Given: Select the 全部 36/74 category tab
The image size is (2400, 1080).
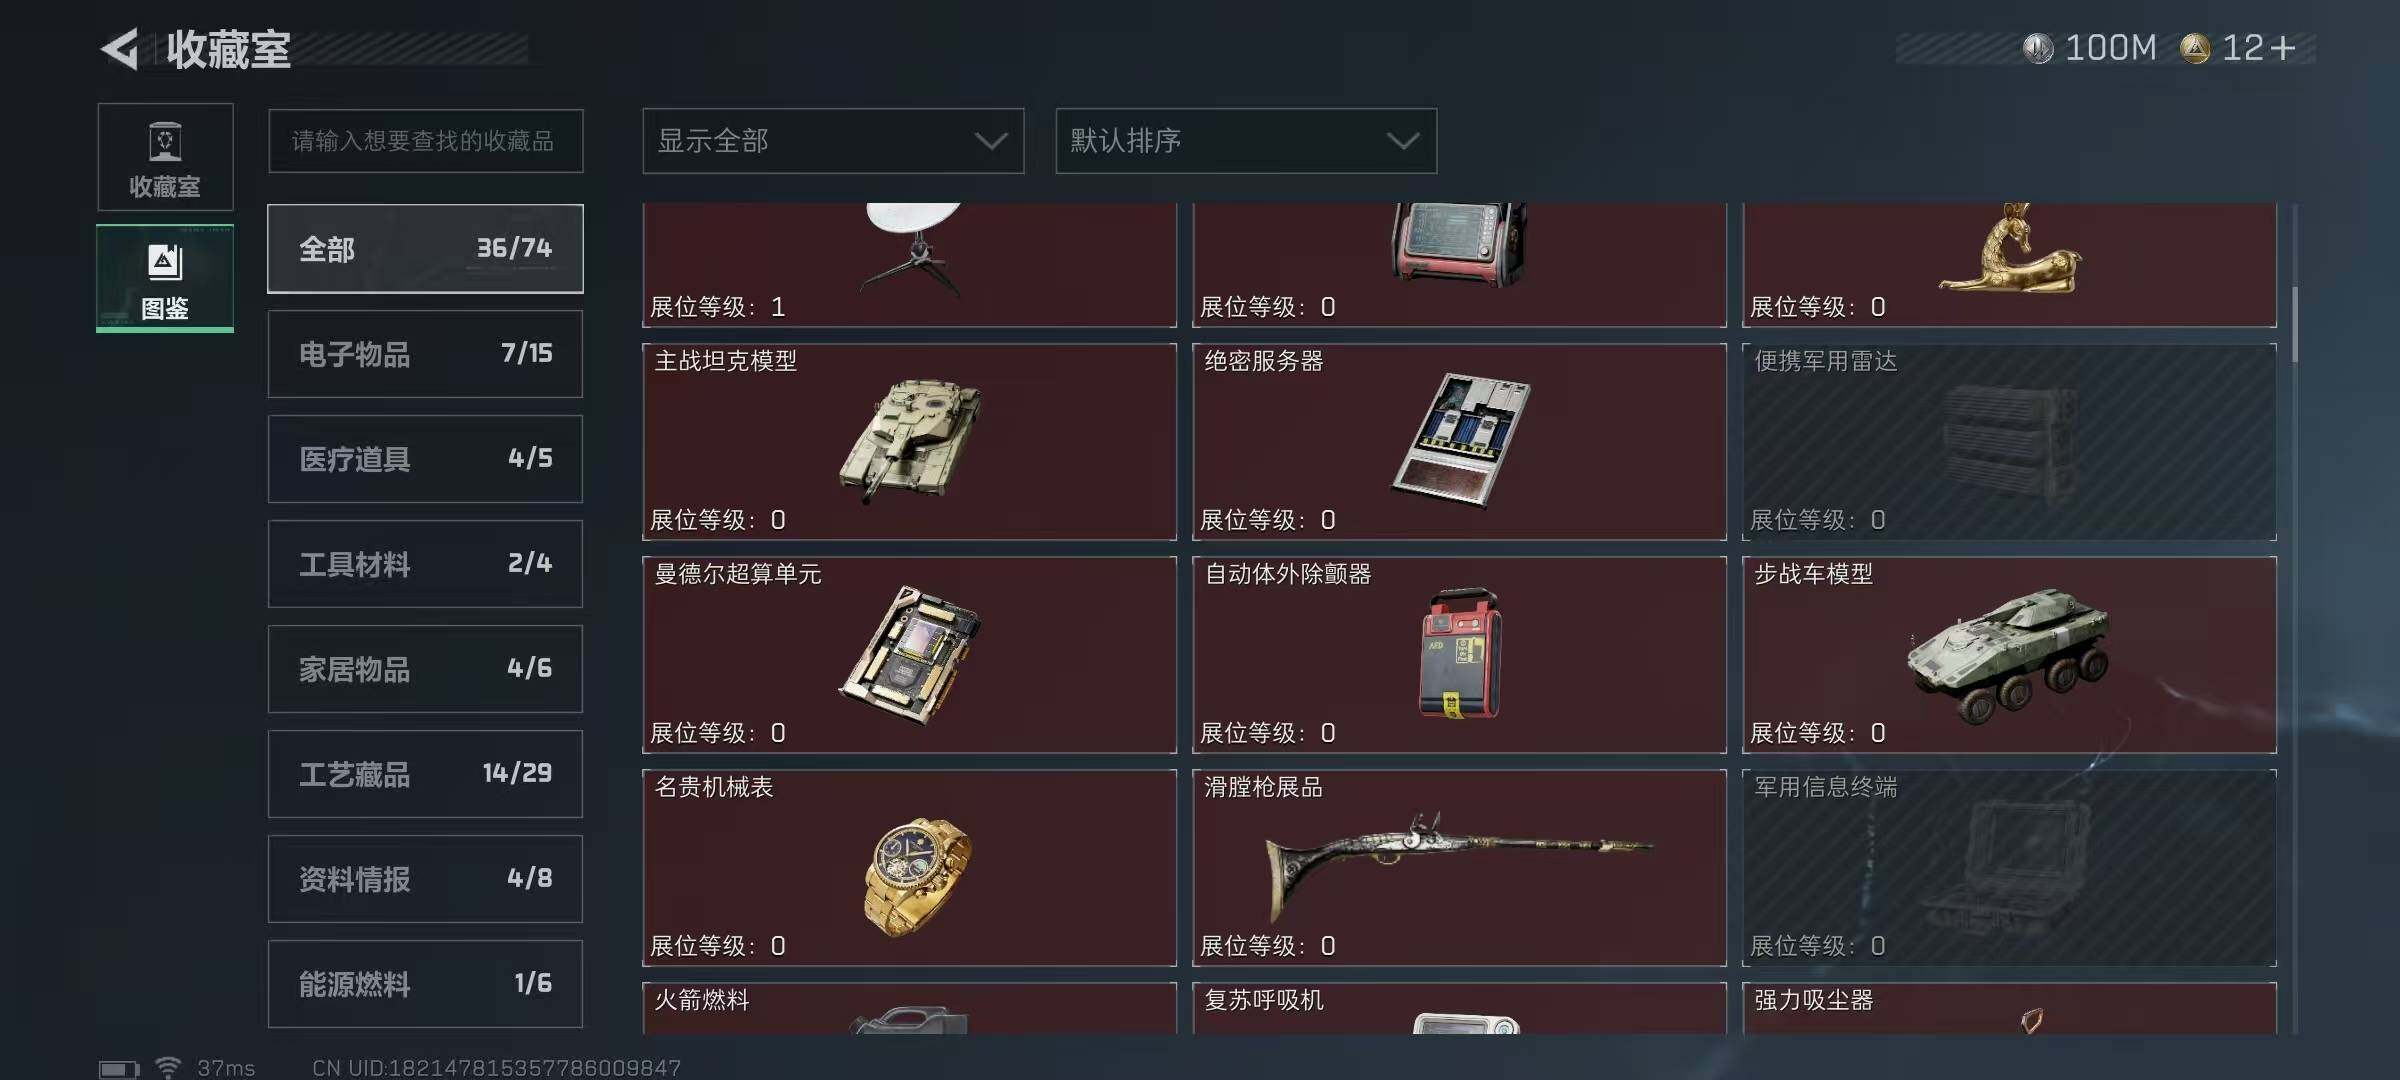Looking at the screenshot, I should tap(425, 249).
